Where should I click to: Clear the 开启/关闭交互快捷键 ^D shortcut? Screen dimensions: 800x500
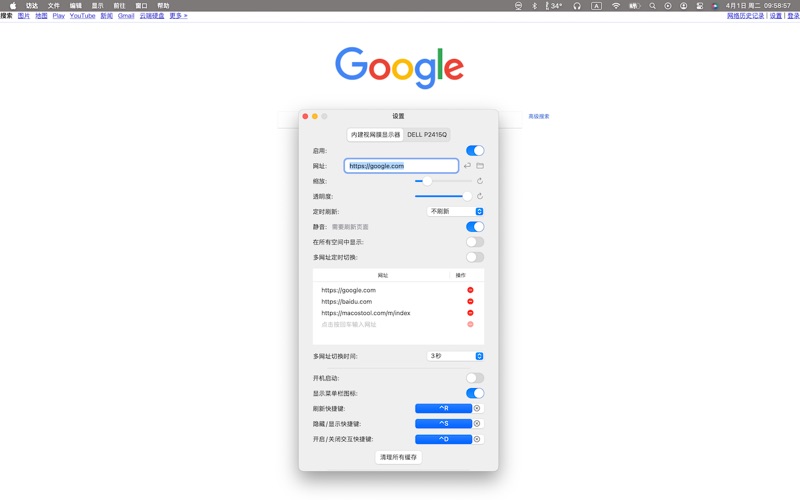click(x=477, y=439)
